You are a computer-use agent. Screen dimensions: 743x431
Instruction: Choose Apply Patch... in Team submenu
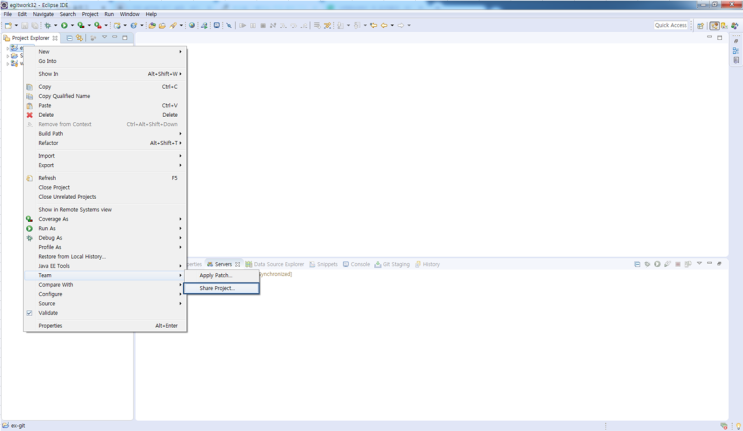click(x=221, y=275)
